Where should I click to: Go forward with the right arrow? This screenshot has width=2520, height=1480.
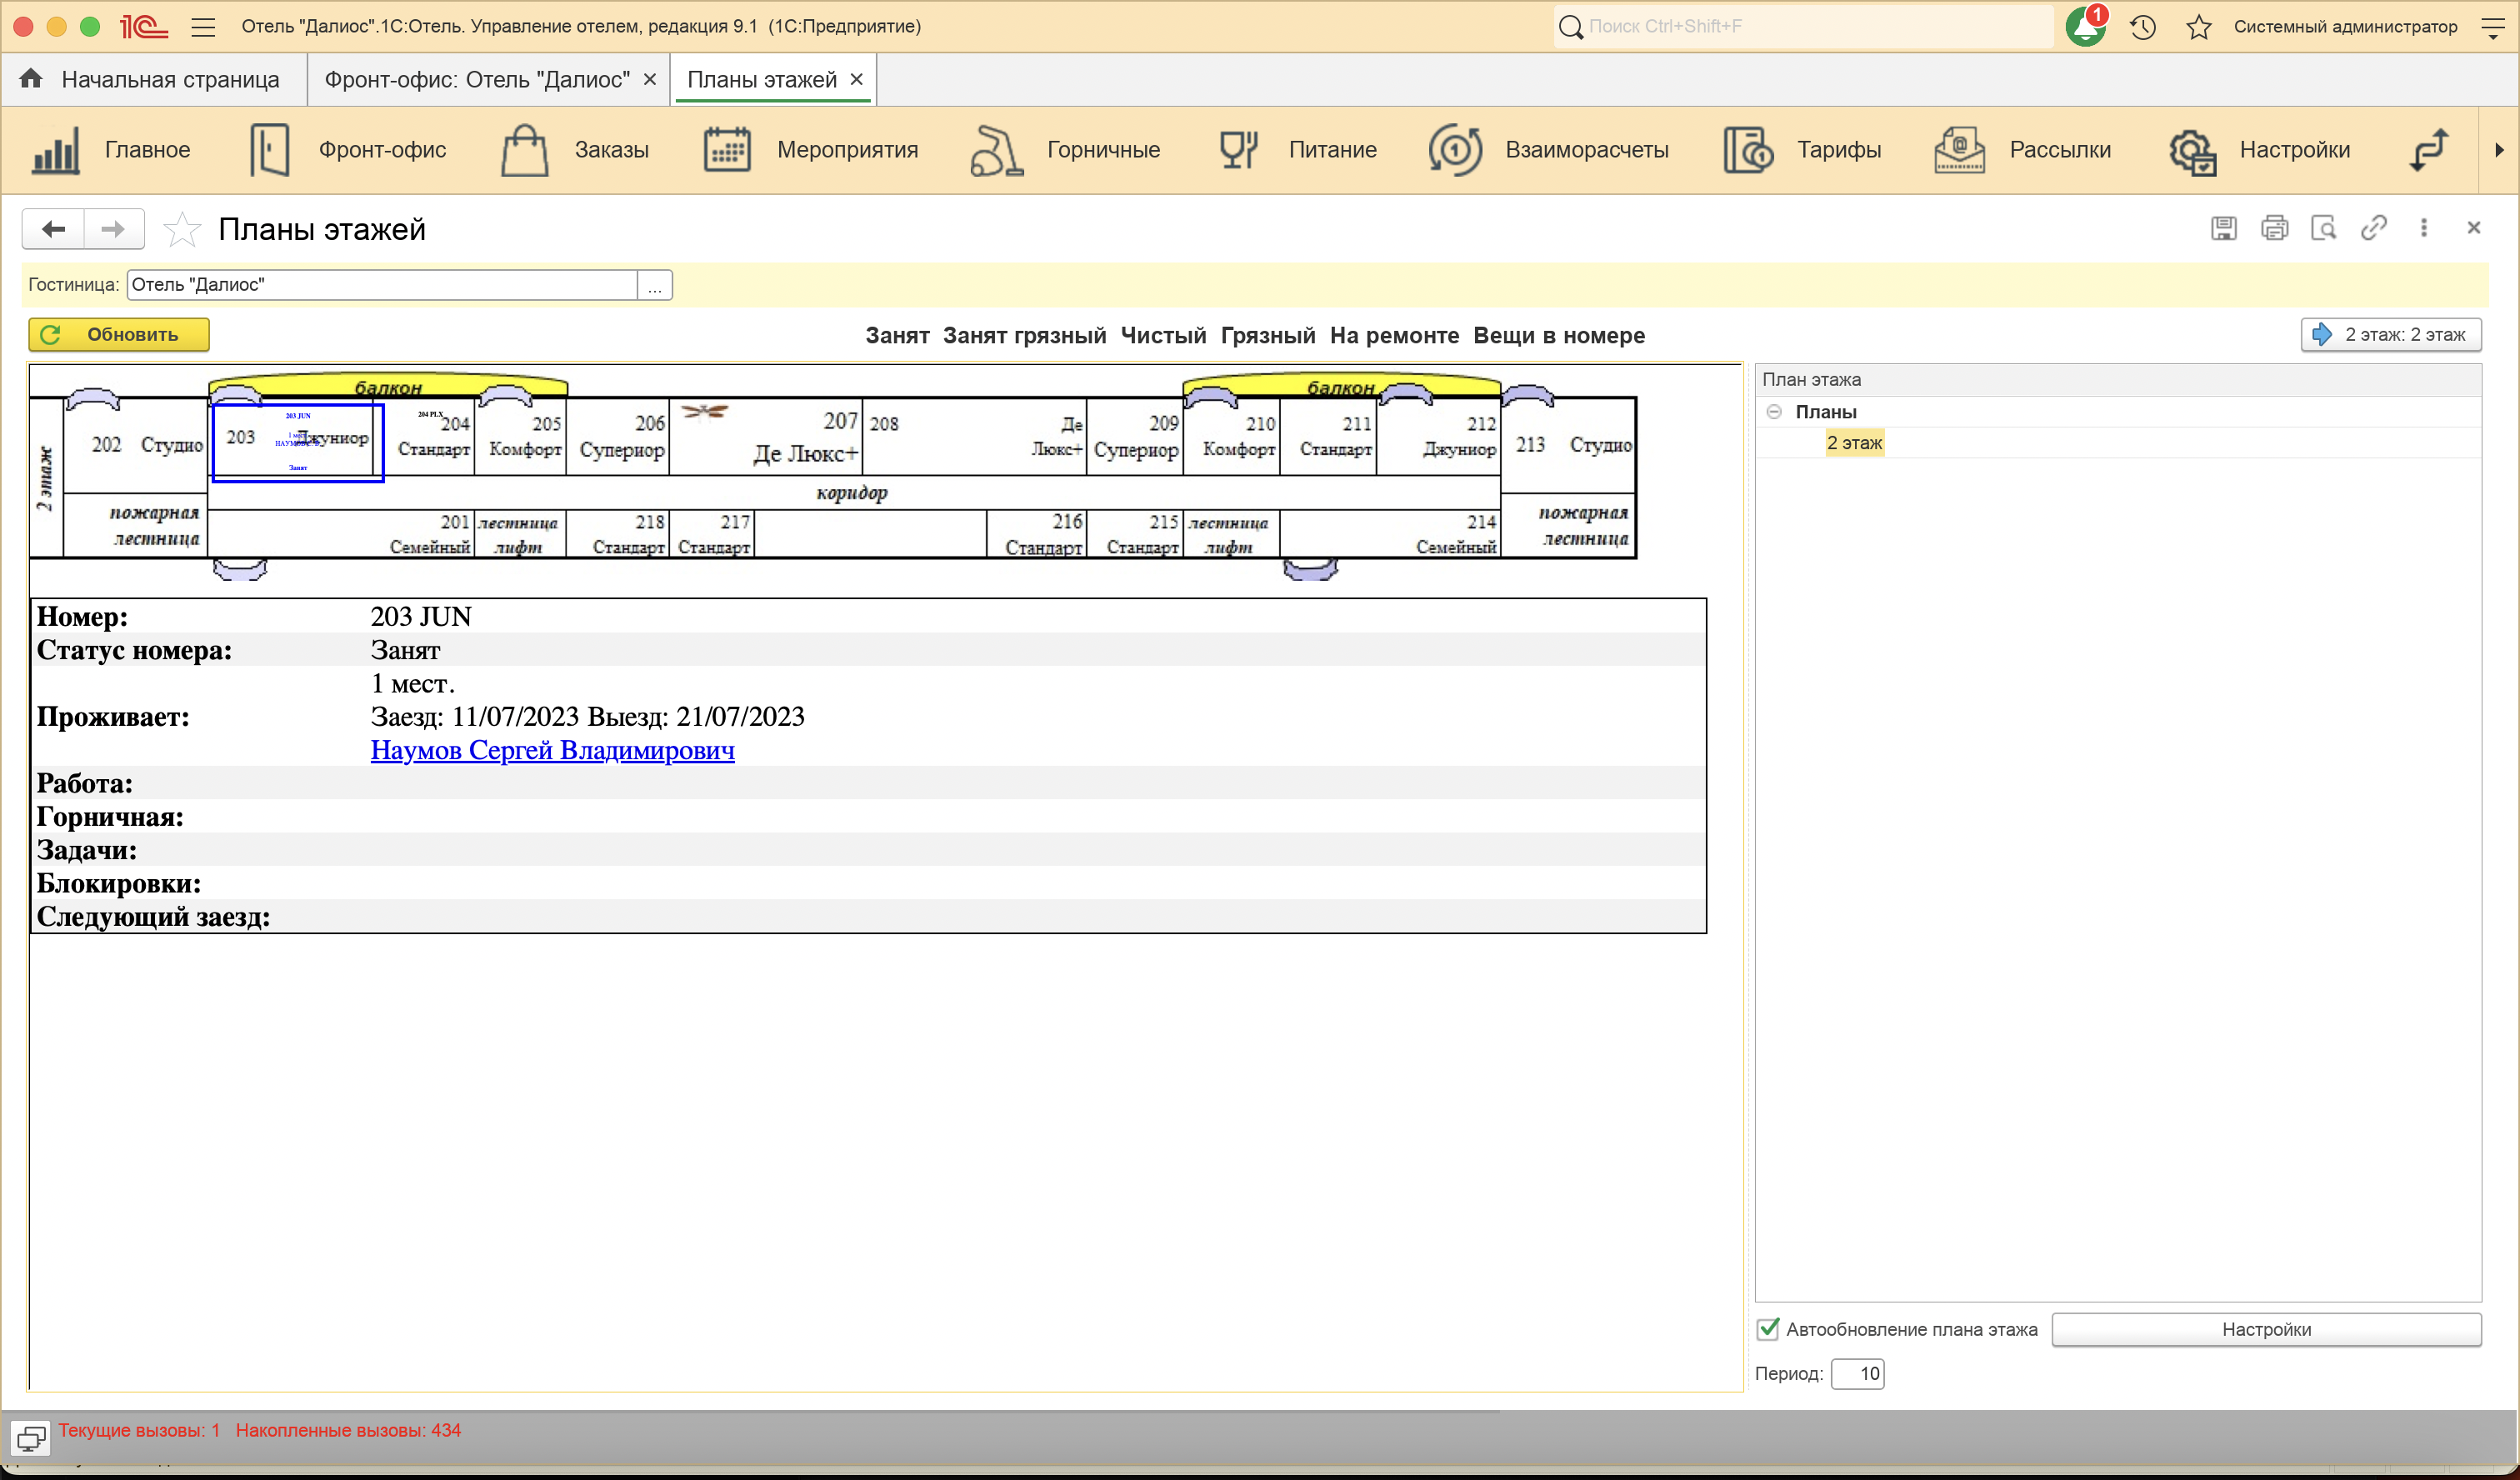click(x=114, y=229)
